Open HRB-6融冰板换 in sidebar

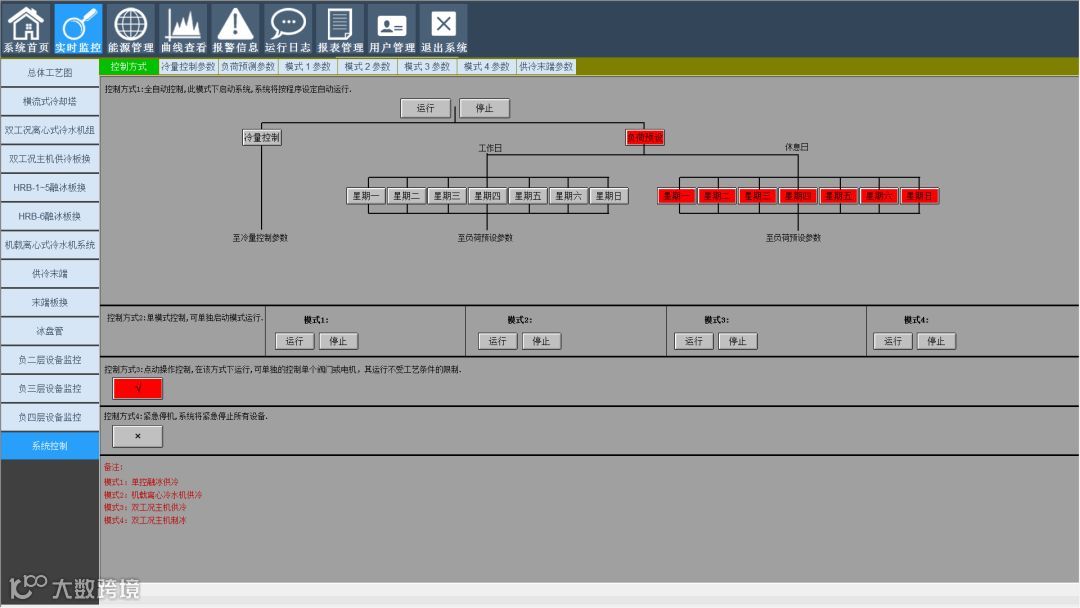click(50, 216)
